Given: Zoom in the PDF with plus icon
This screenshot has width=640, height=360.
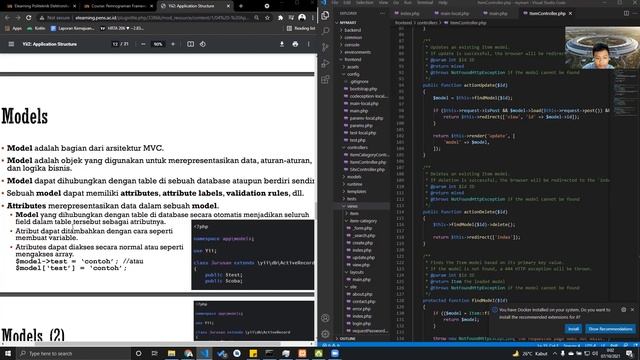Looking at the screenshot, I should (173, 44).
